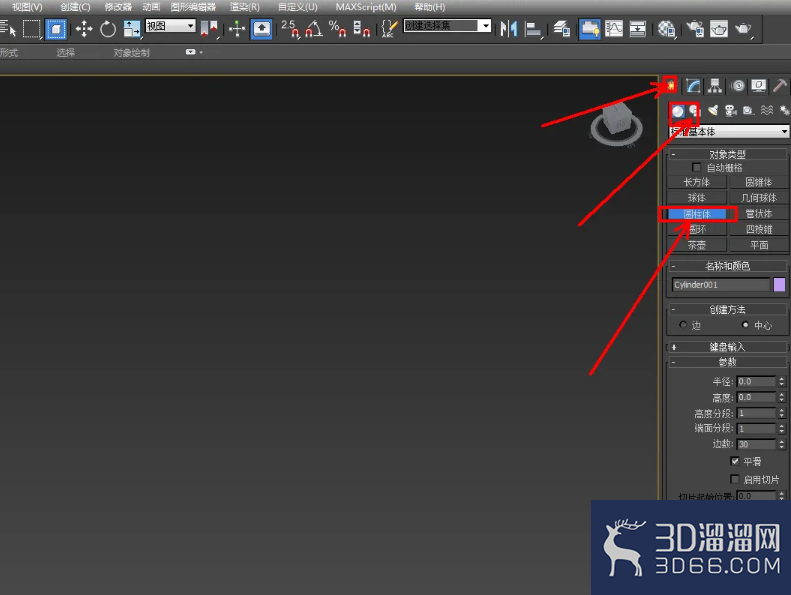Open the Layer Manager icon
791x595 pixels.
(561, 29)
